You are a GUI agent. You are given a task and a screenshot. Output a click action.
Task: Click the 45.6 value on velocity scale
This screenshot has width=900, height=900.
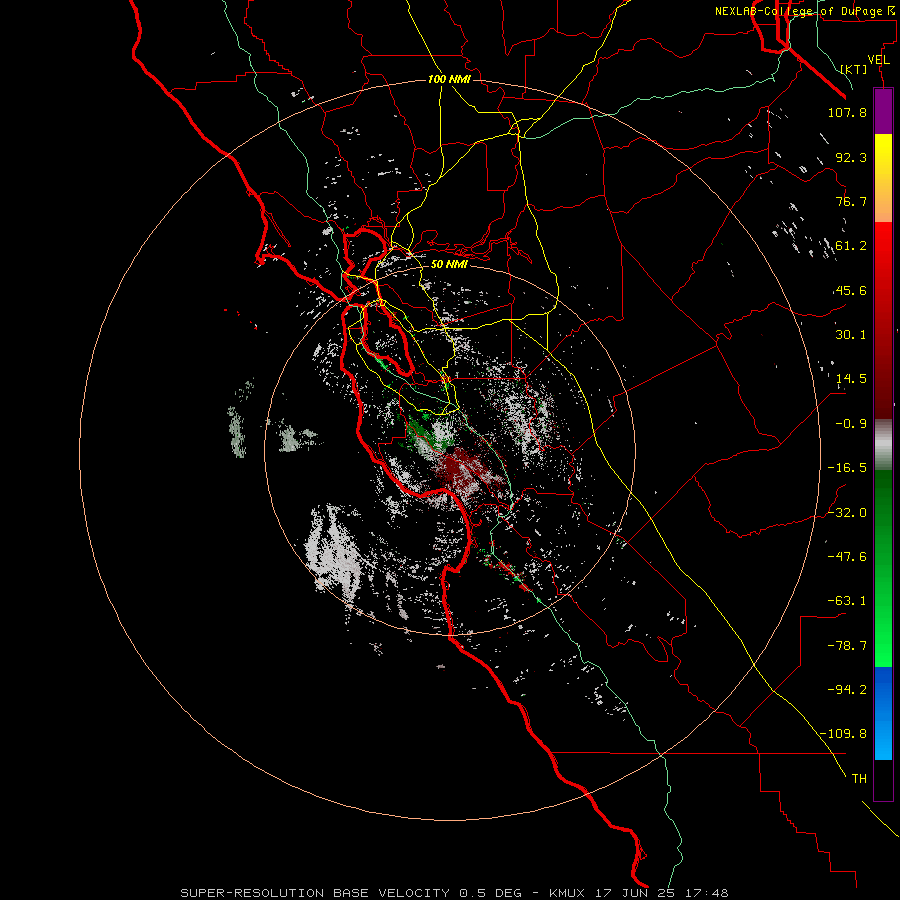click(851, 290)
